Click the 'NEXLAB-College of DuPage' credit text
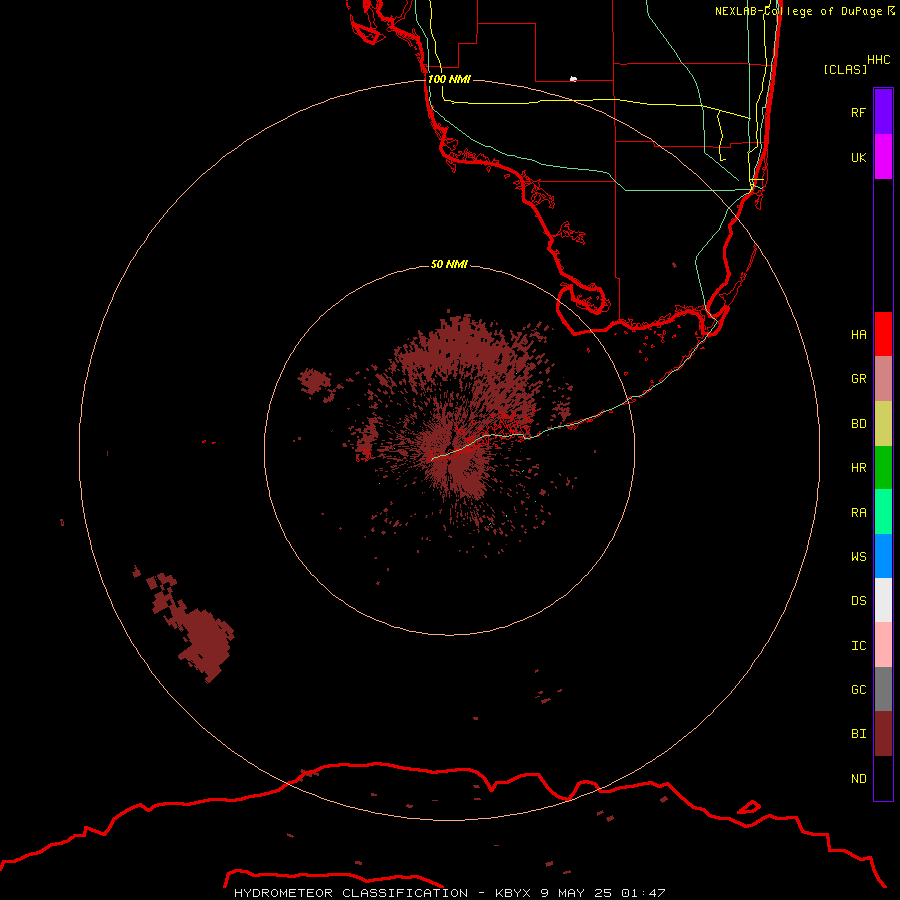The image size is (900, 900). 798,11
